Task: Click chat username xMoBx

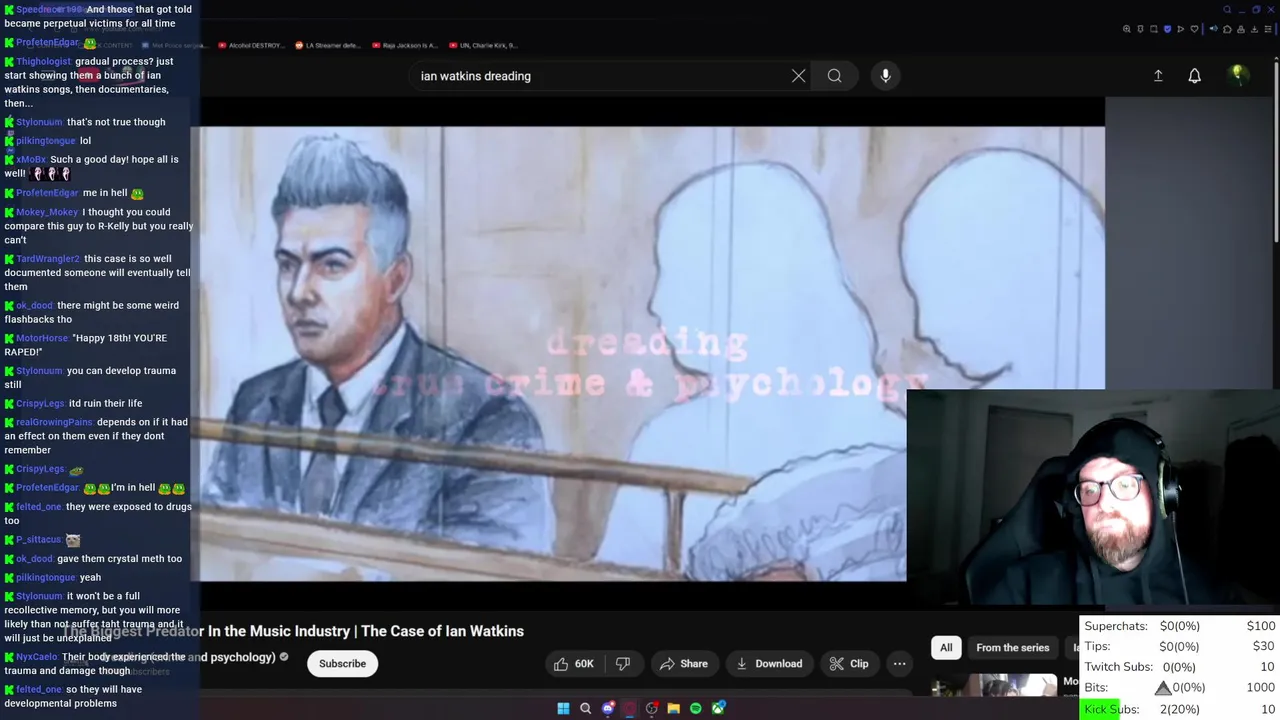Action: click(31, 160)
